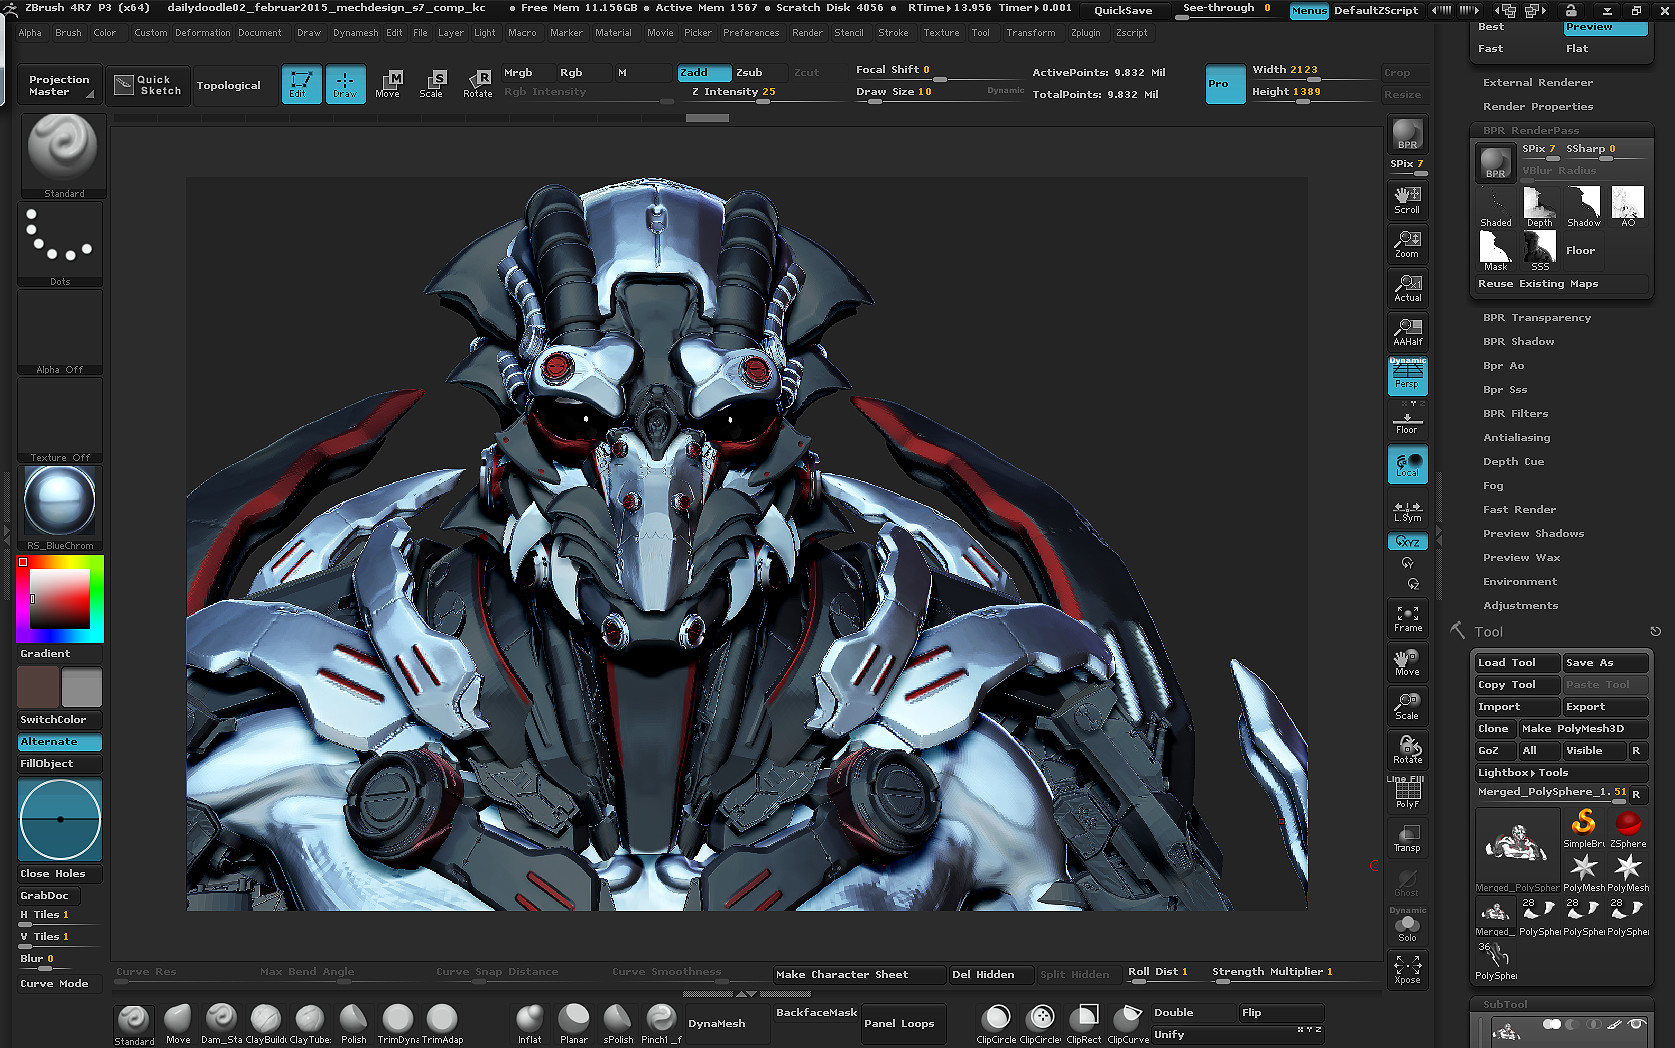Adjust the Draw Size slider
1675x1048 pixels.
(919, 92)
